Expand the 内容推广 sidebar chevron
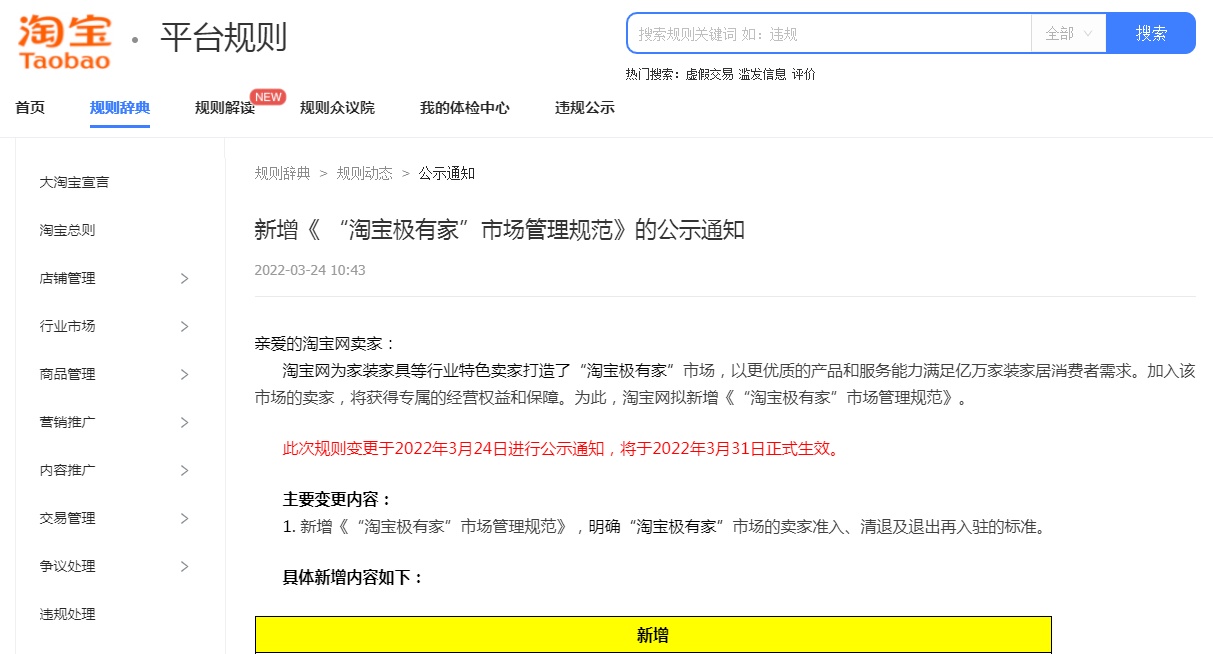 (184, 471)
